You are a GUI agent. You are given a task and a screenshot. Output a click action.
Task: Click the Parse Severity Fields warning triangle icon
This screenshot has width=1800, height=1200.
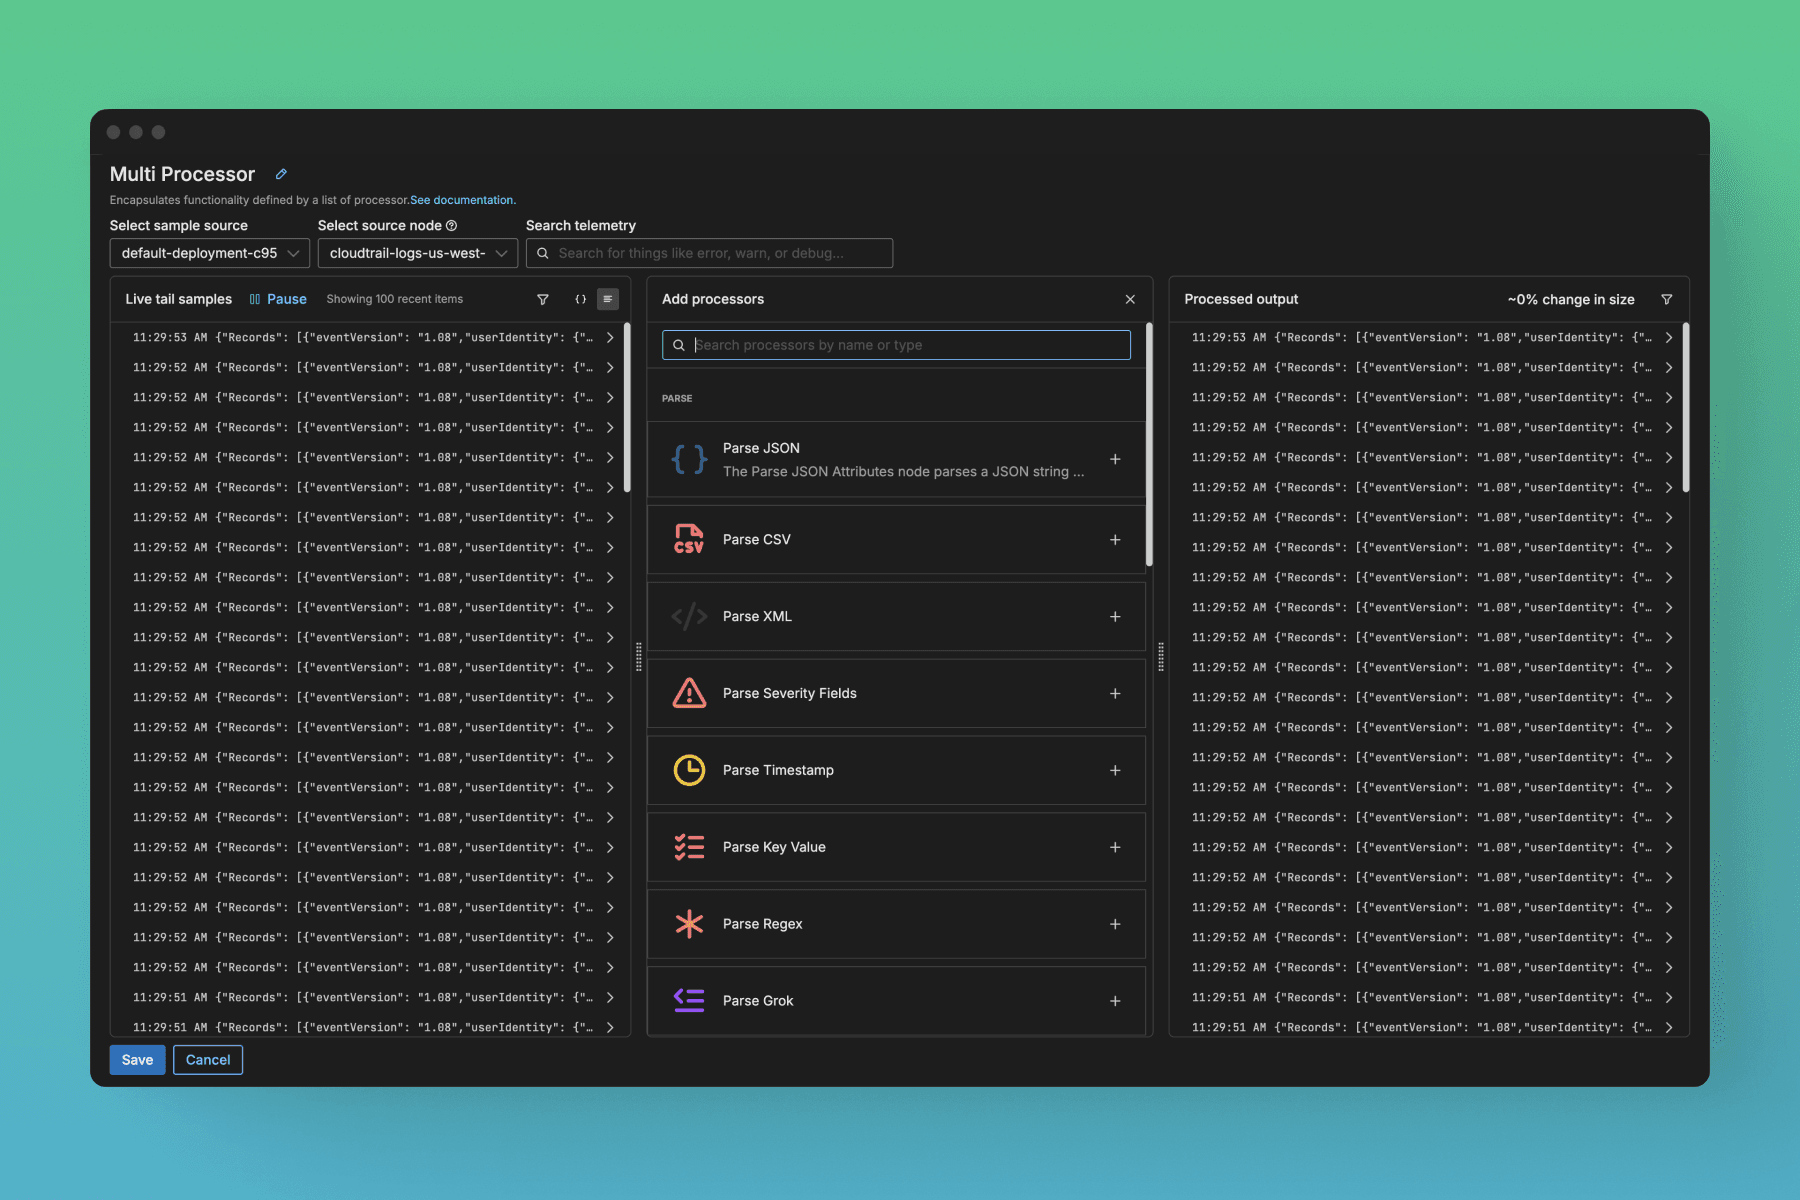tap(689, 693)
